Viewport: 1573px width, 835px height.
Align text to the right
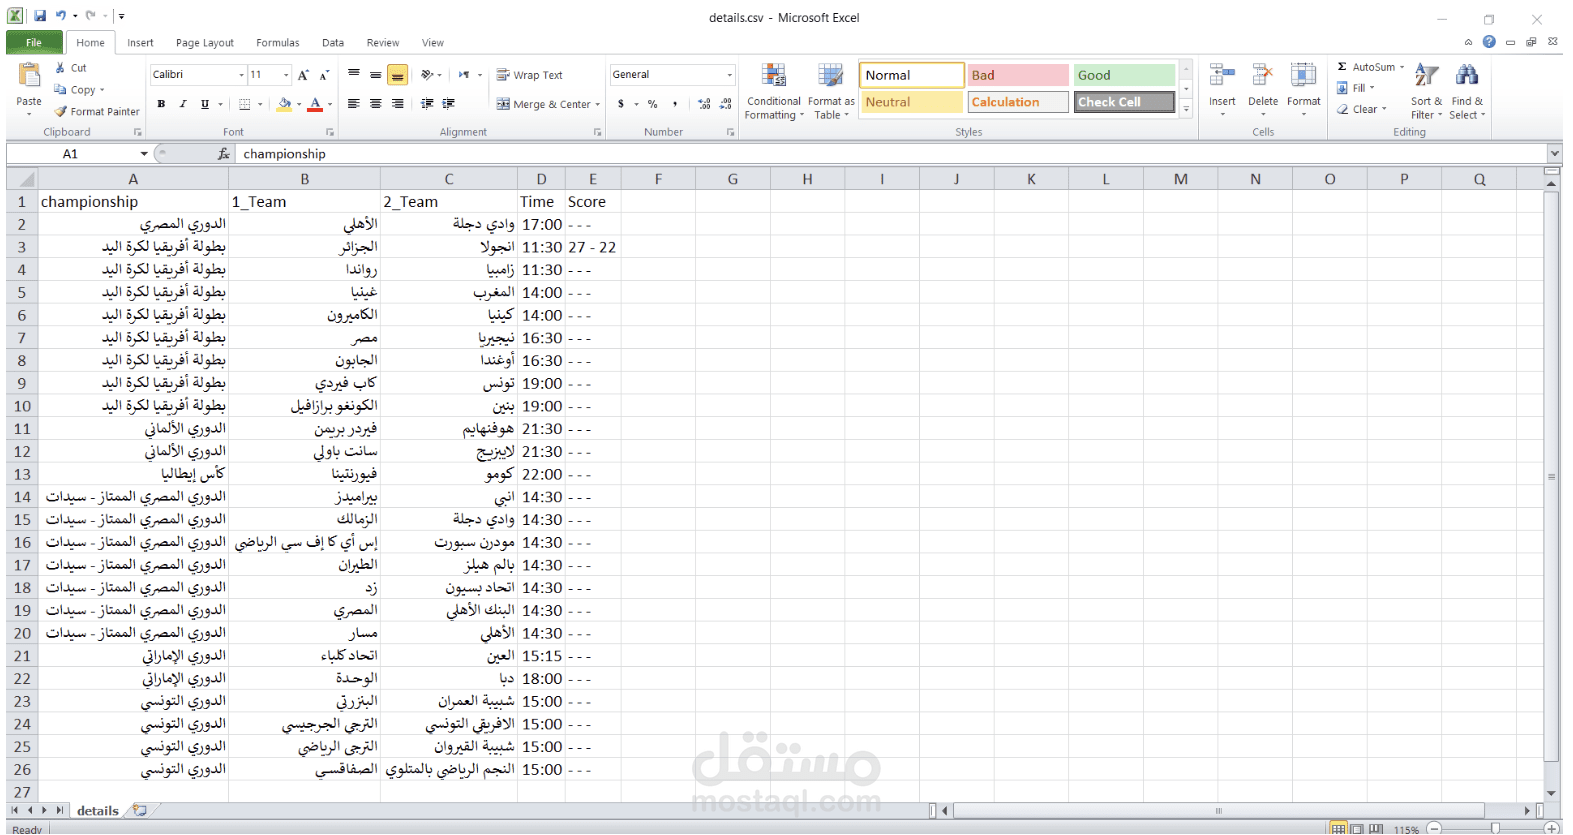398,104
